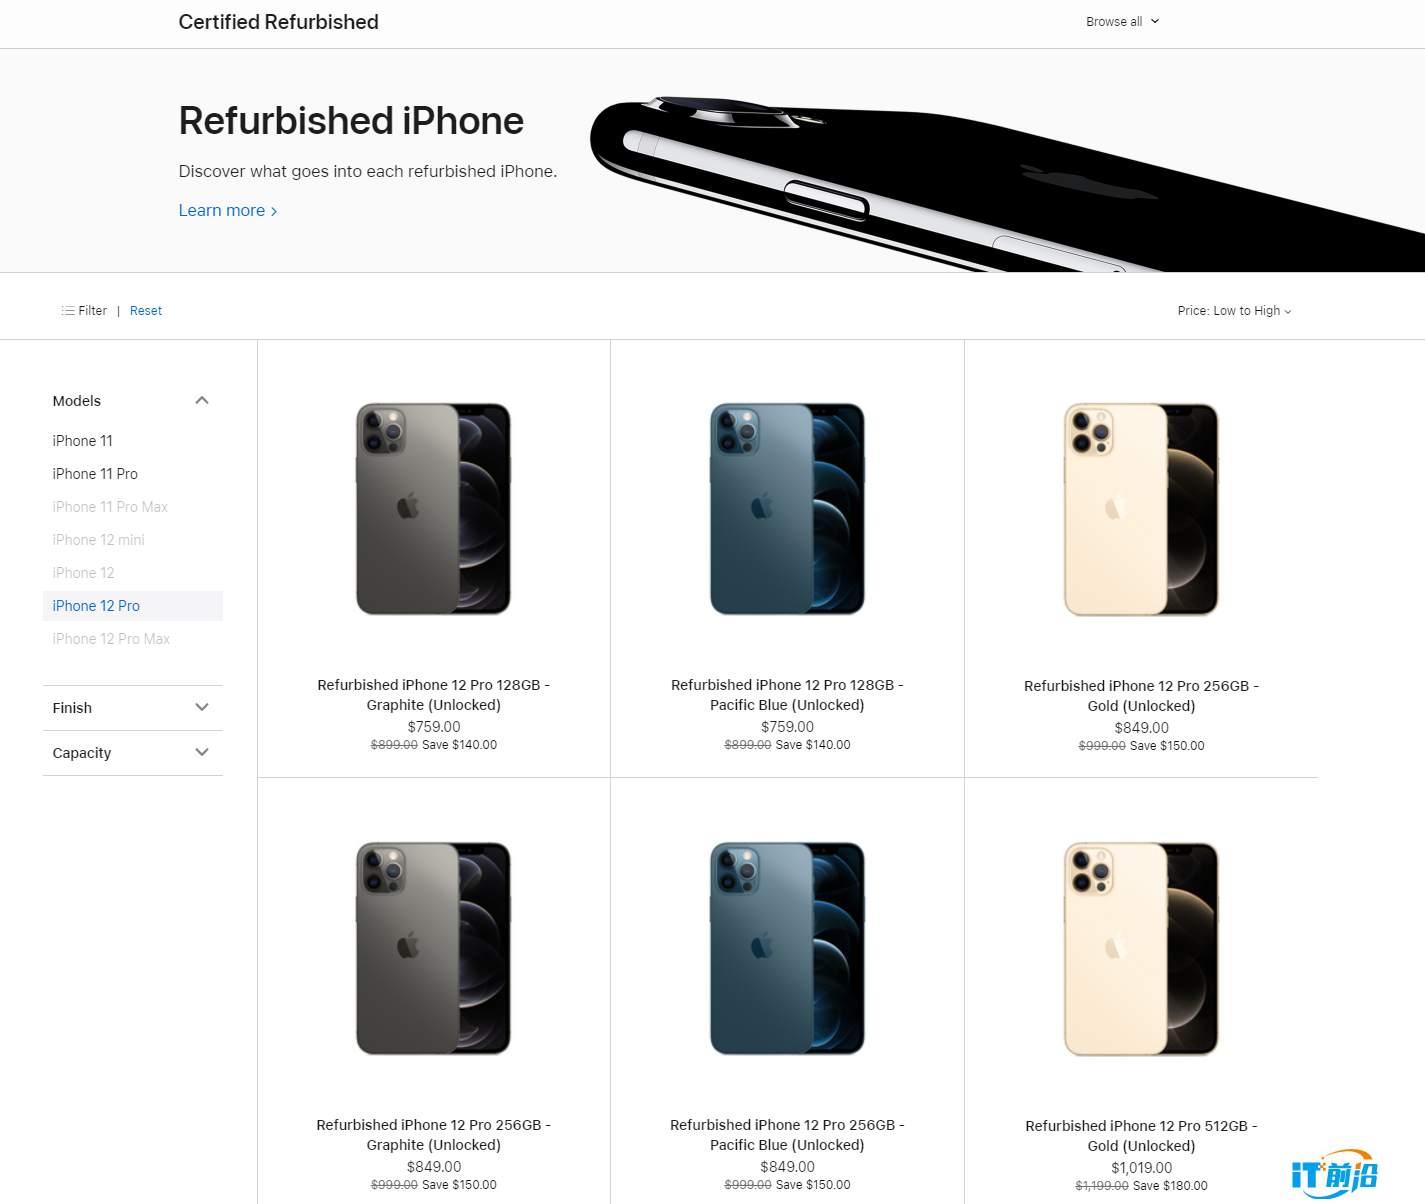Open Refurbished iPhone 12 Pro 256GB Pacific Blue title
Screen dimensions: 1425x1204
pos(787,1135)
